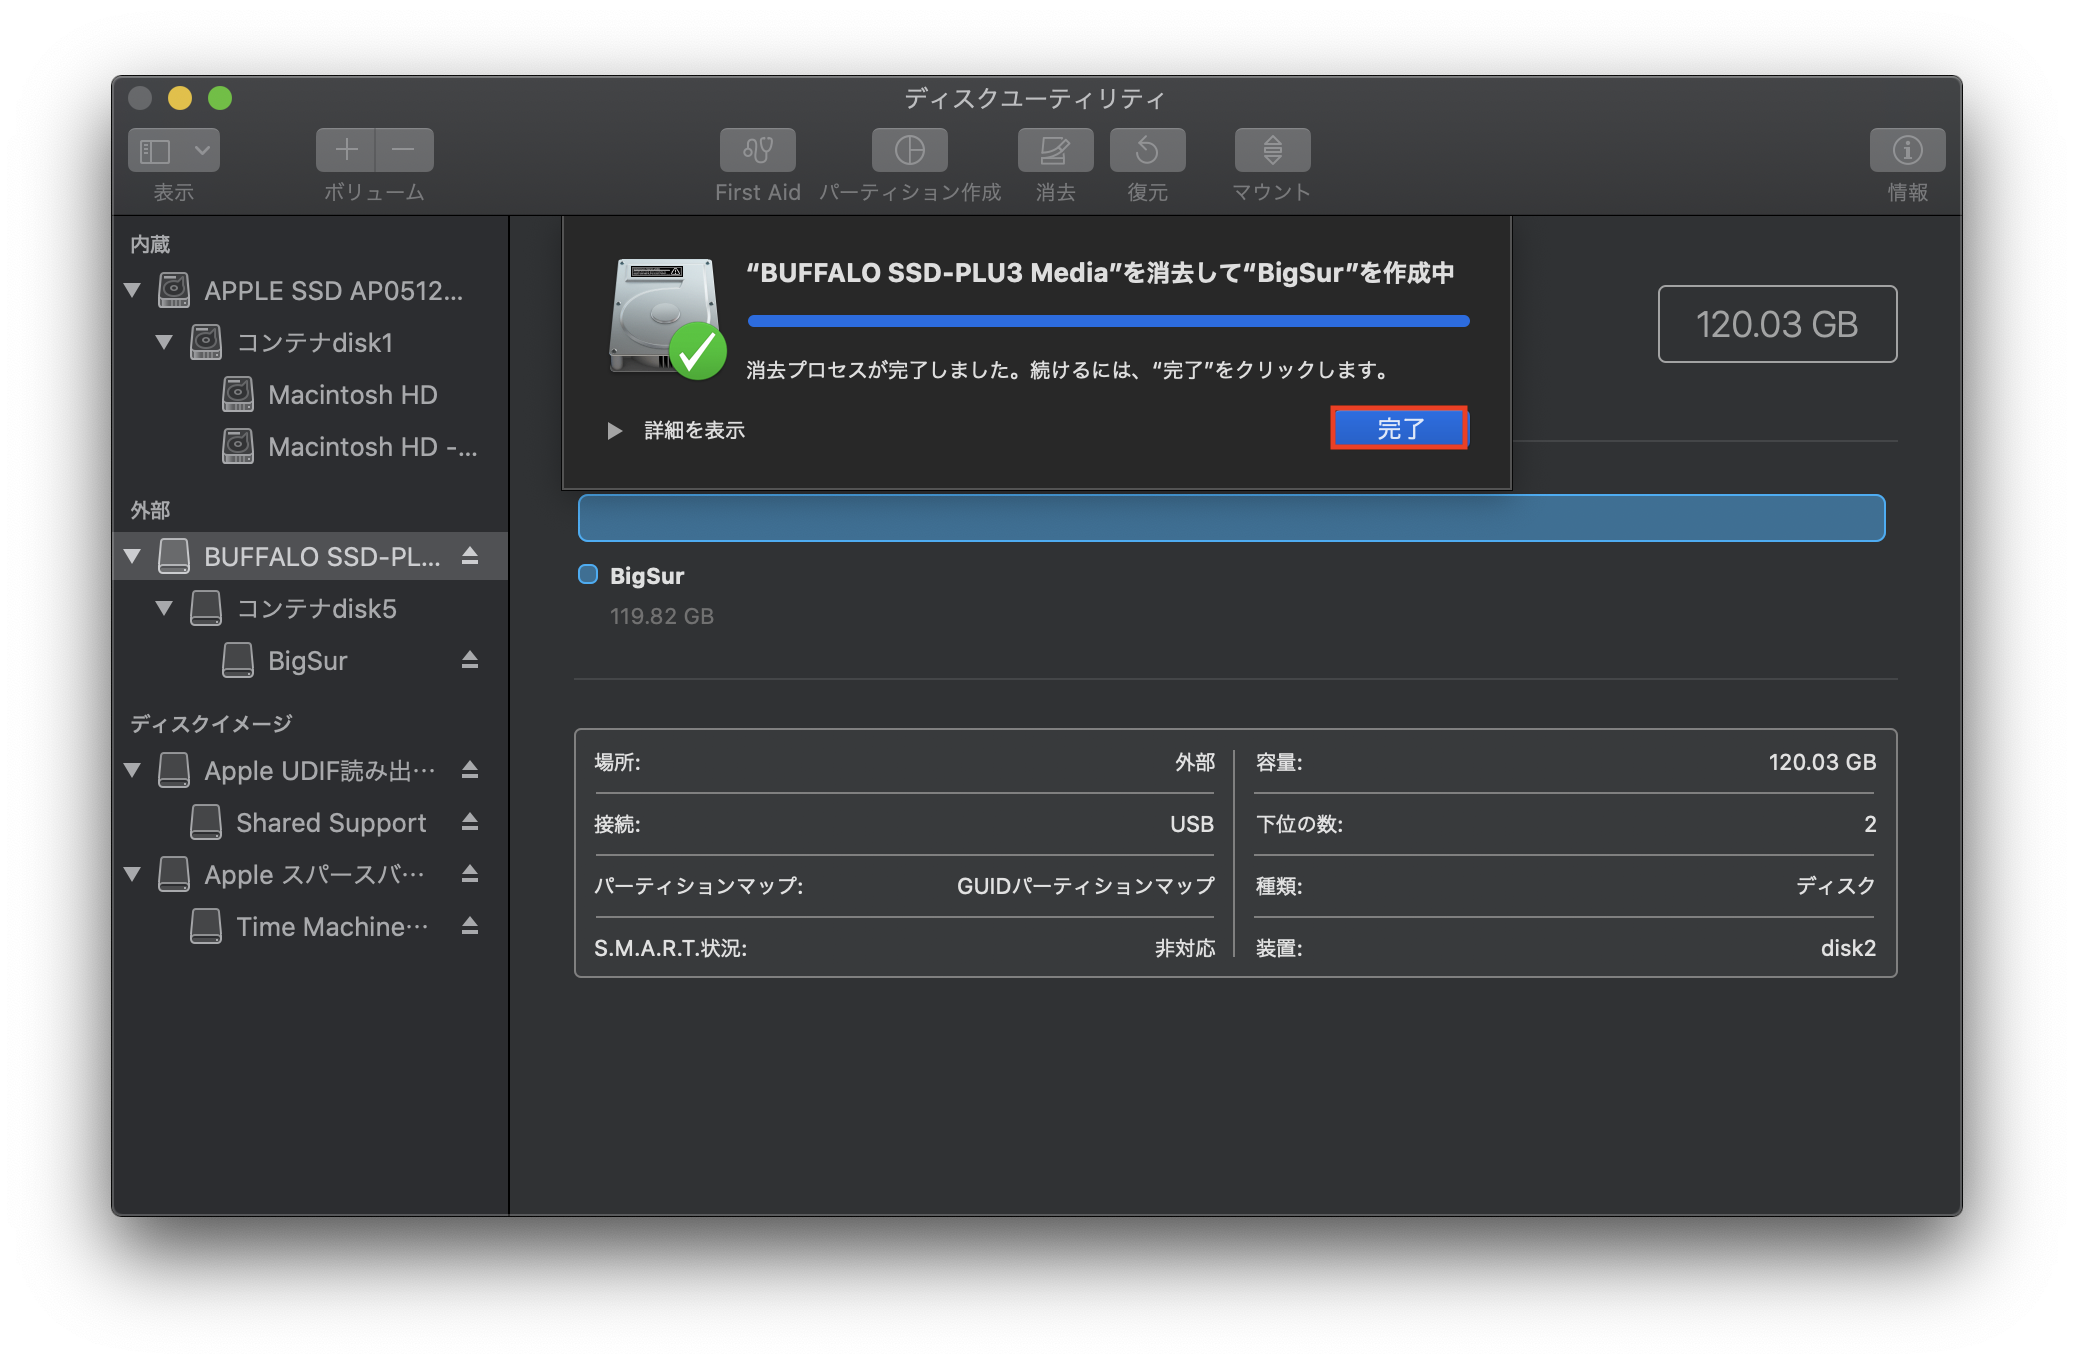The width and height of the screenshot is (2074, 1364).
Task: Eject the Shared Support volume
Action: point(470,822)
